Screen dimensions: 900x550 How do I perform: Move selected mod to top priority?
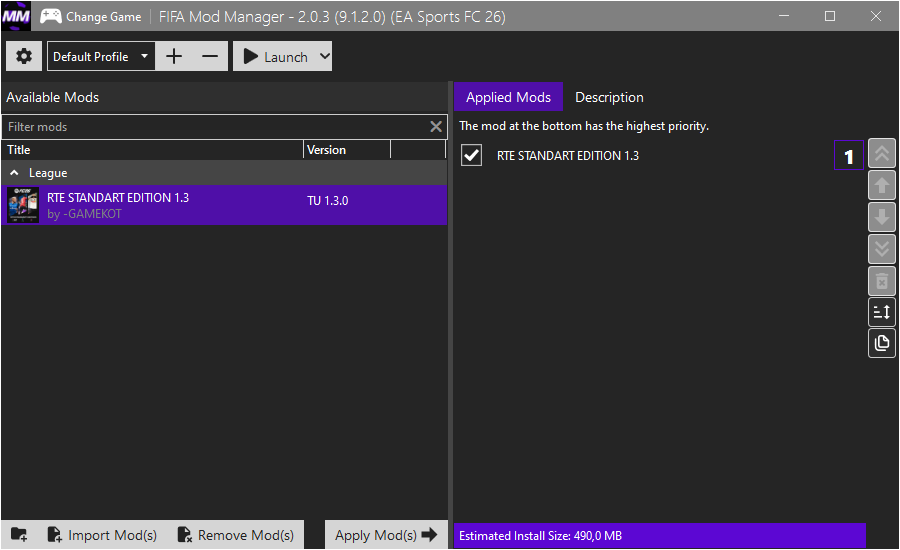click(882, 154)
